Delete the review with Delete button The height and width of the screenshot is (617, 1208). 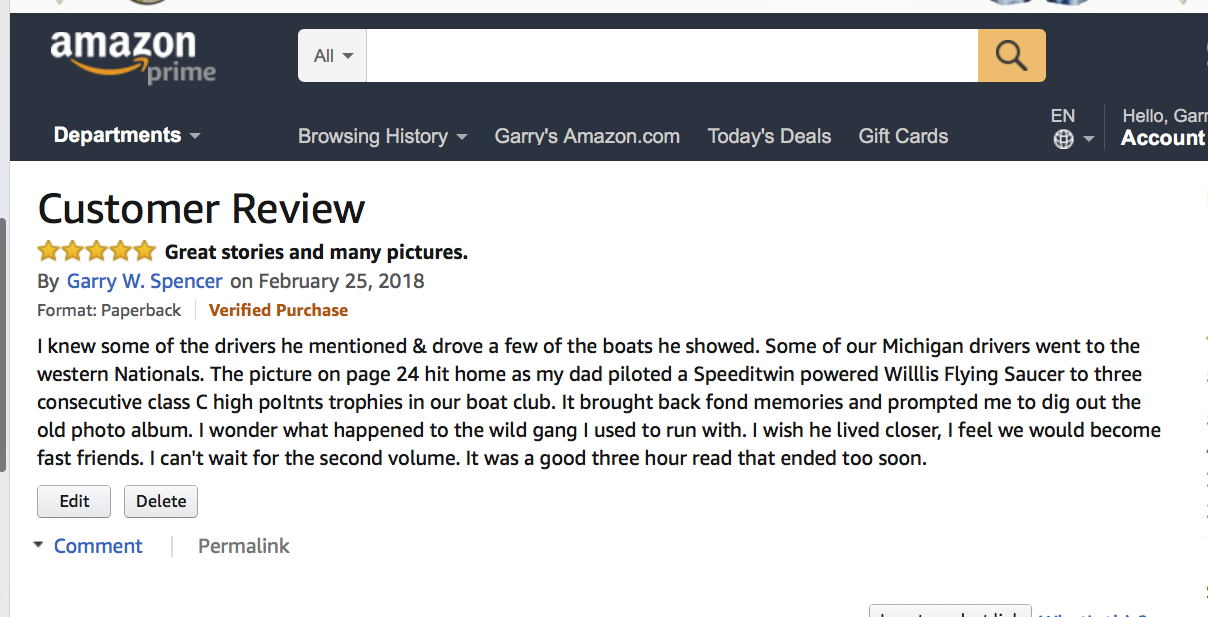click(x=161, y=501)
